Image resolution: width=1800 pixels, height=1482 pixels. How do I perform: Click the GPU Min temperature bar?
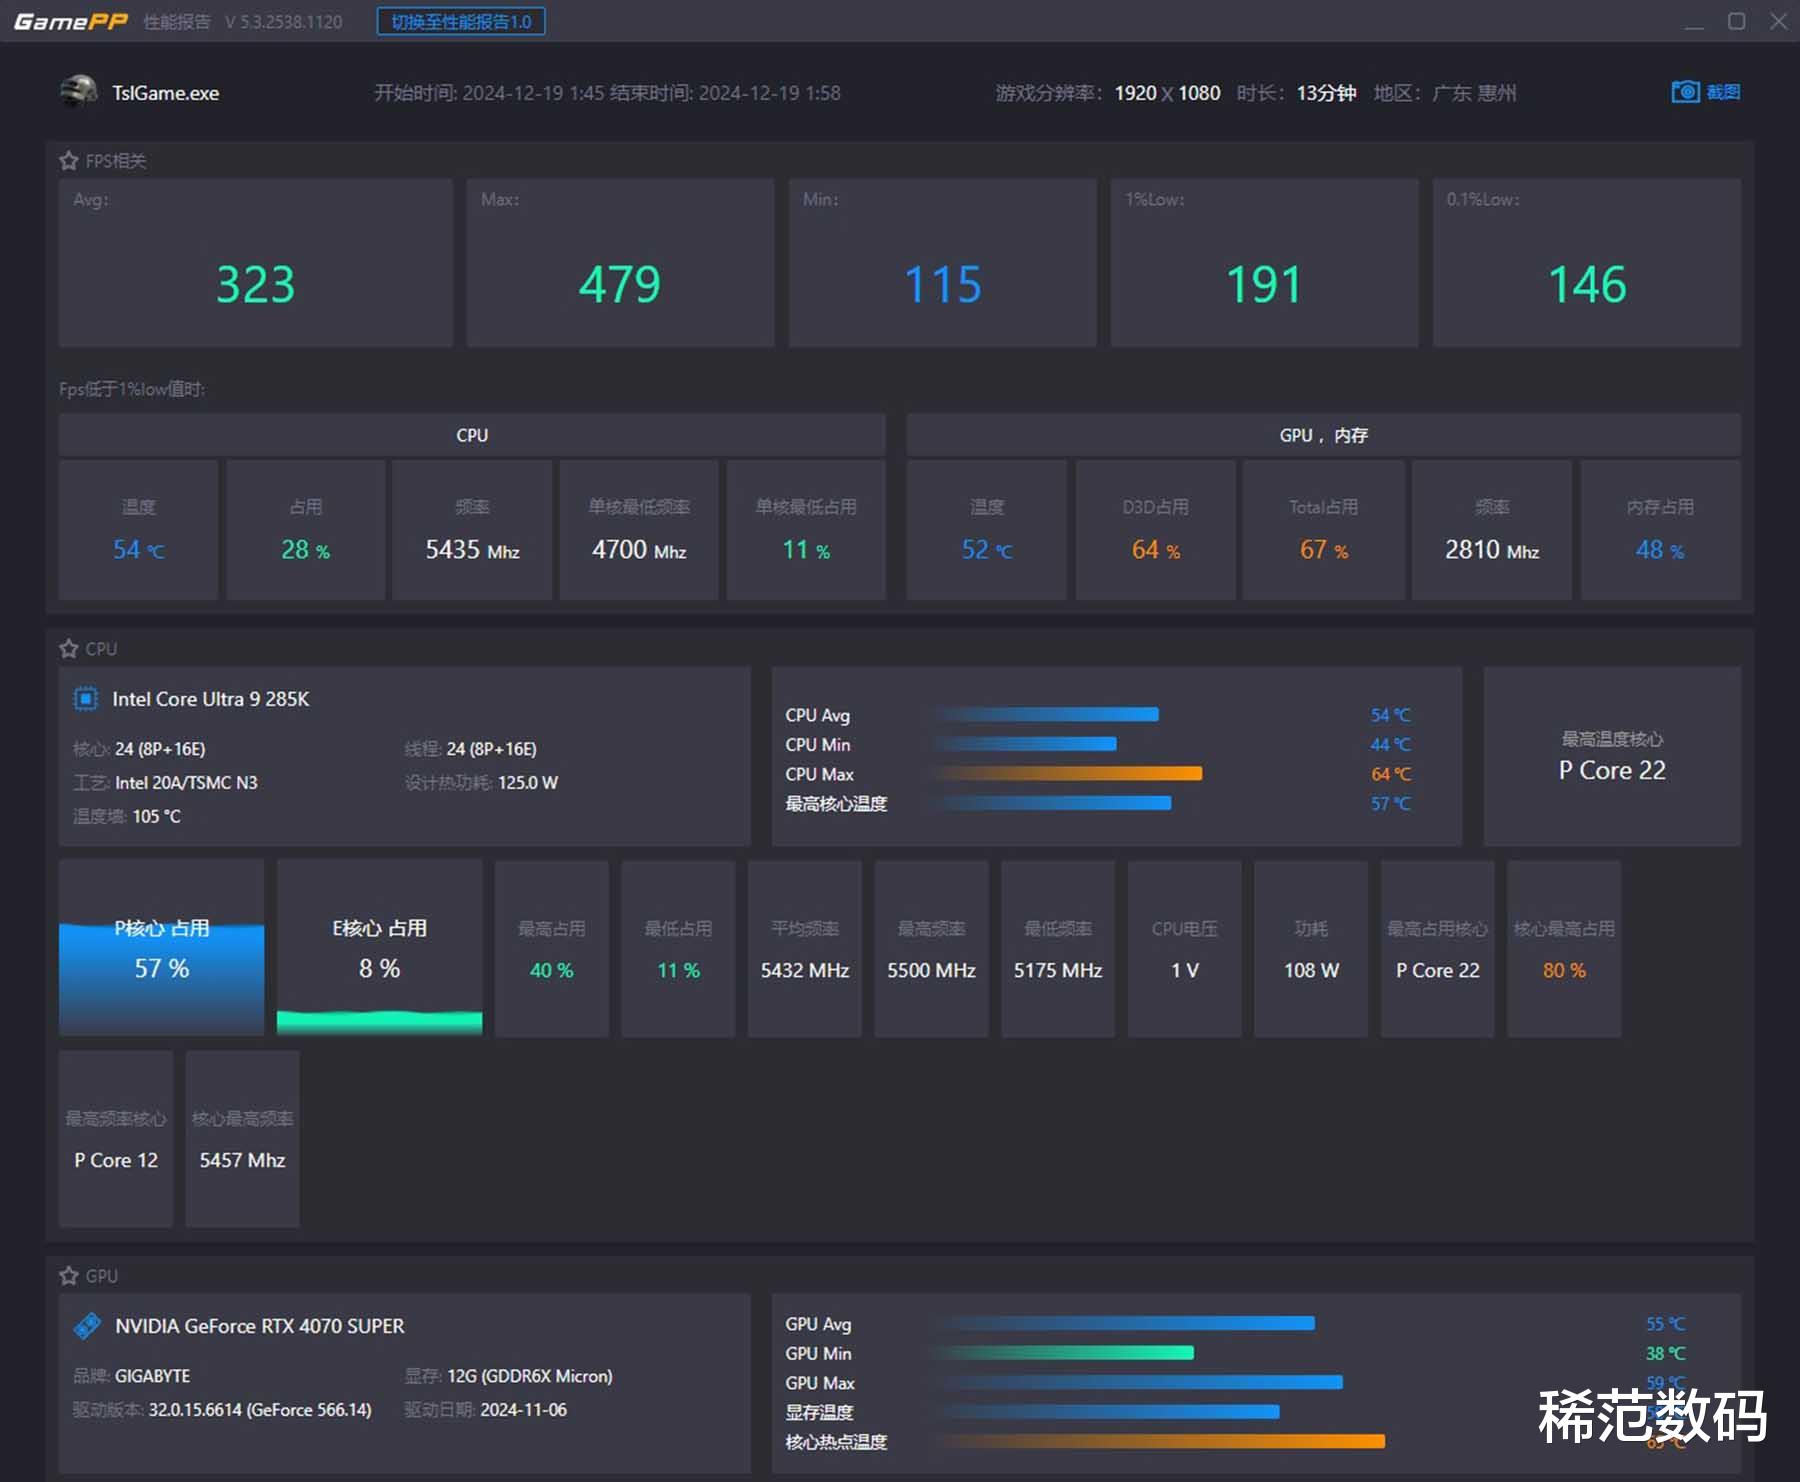point(1063,1353)
